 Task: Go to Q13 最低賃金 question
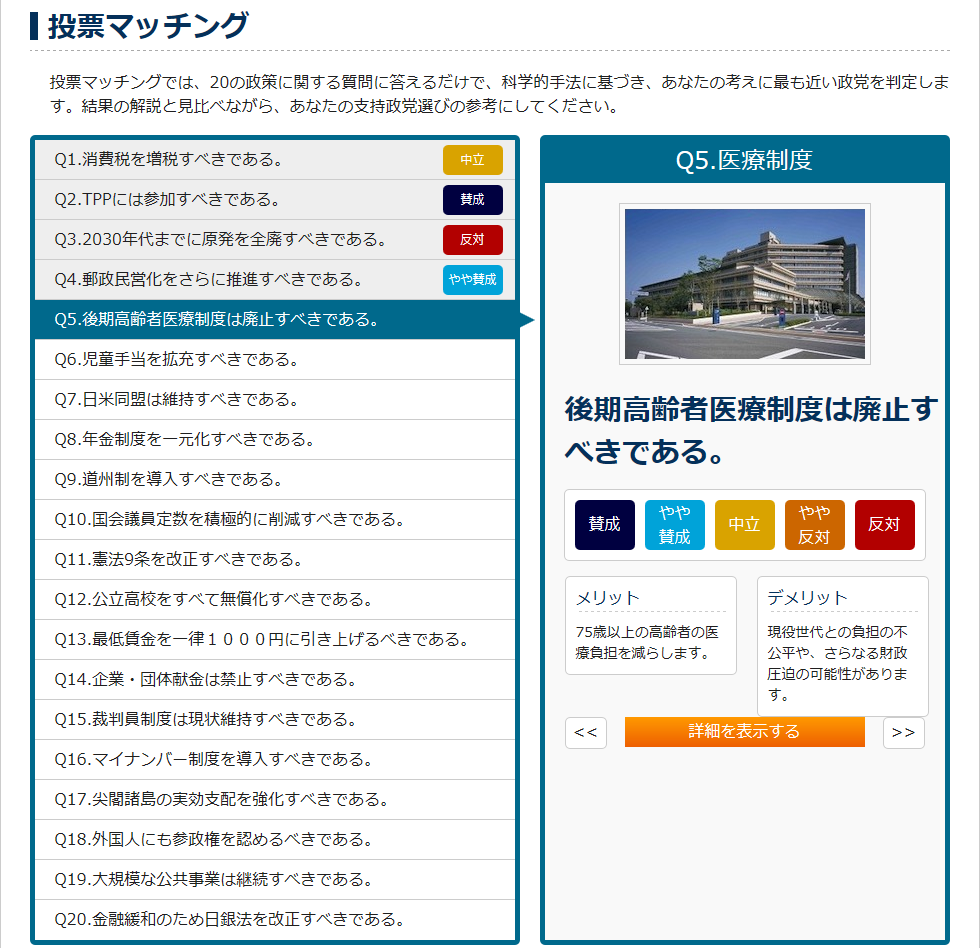[261, 640]
